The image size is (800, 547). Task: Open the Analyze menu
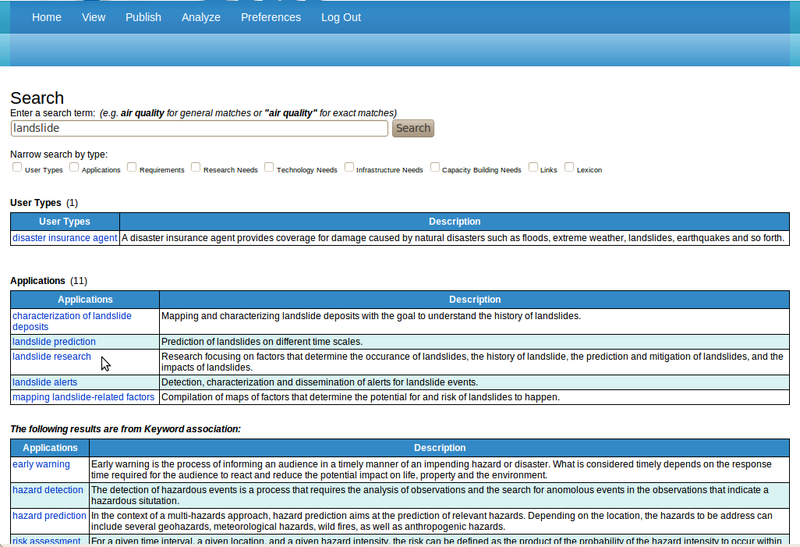tap(200, 17)
